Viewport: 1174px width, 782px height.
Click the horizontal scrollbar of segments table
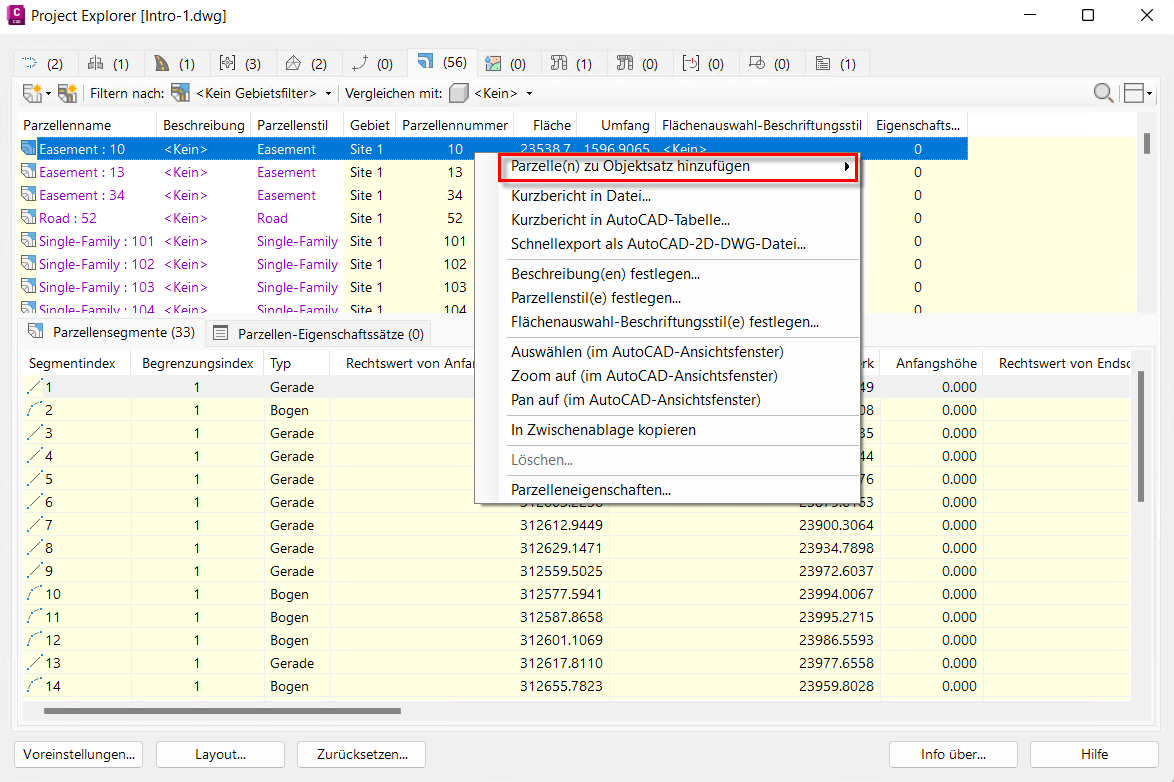[x=222, y=711]
